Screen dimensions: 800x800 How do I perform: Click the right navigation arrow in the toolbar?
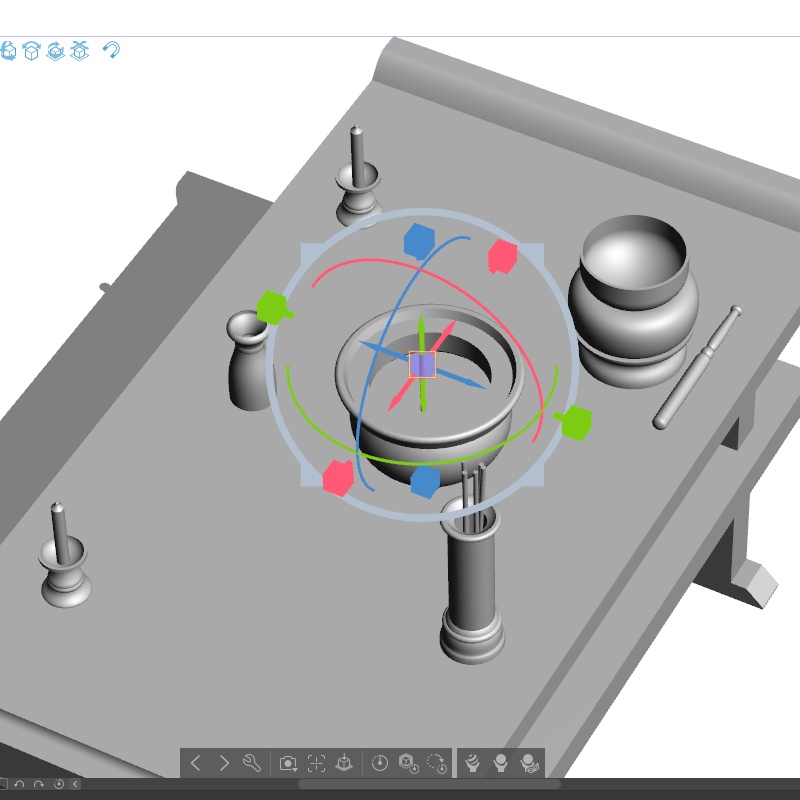[224, 762]
